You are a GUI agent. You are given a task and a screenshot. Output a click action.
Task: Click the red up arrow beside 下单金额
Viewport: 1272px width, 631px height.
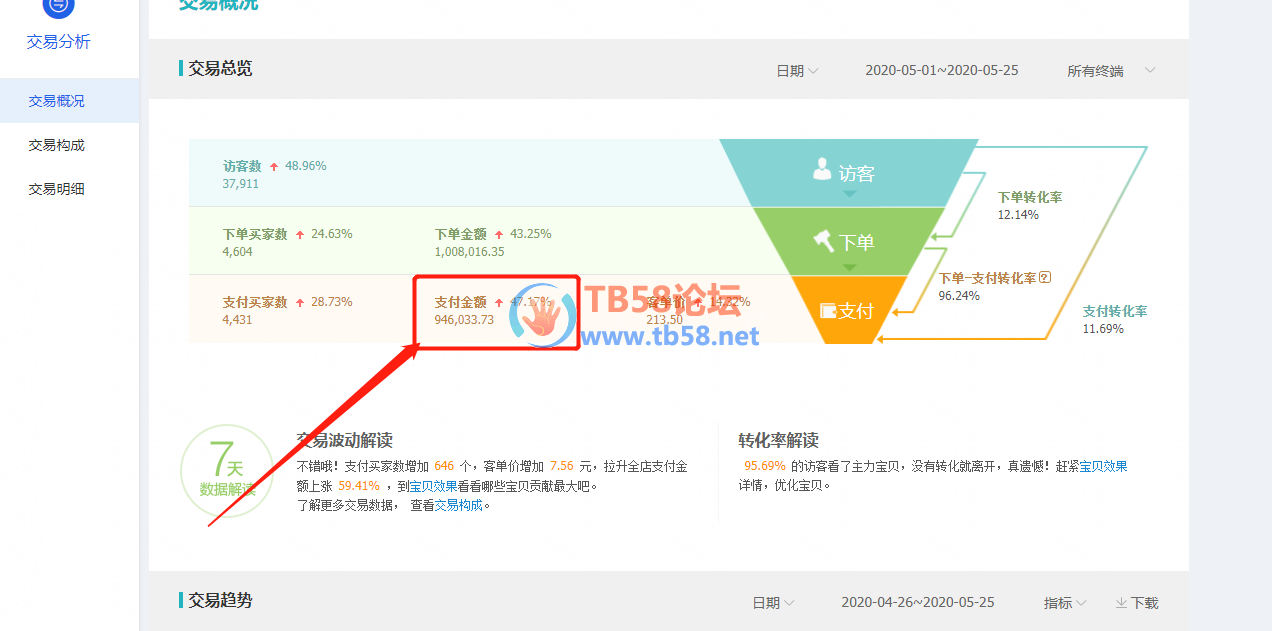point(526,235)
